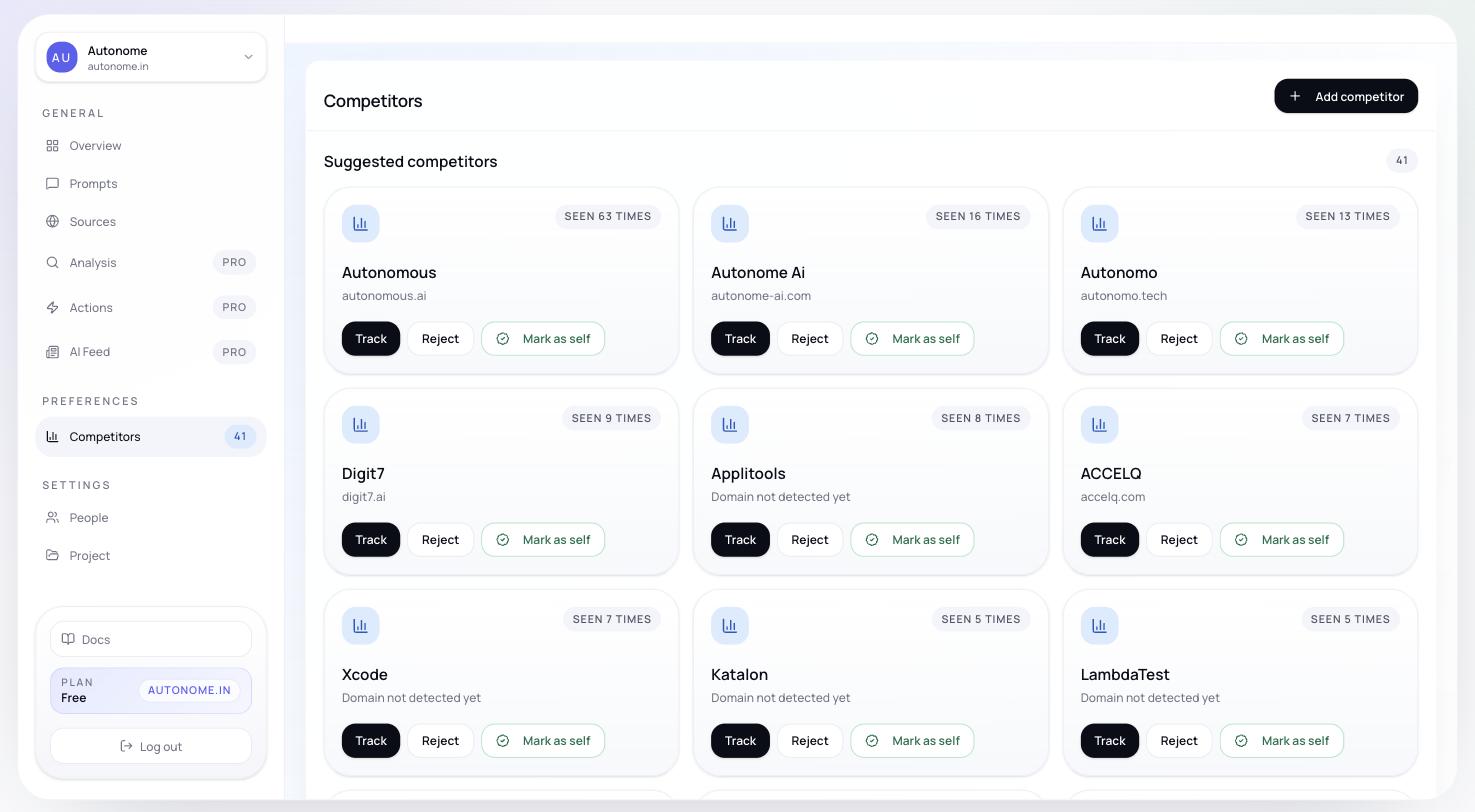
Task: Click the chart icon on the ACCELQ card
Action: pyautogui.click(x=1099, y=425)
